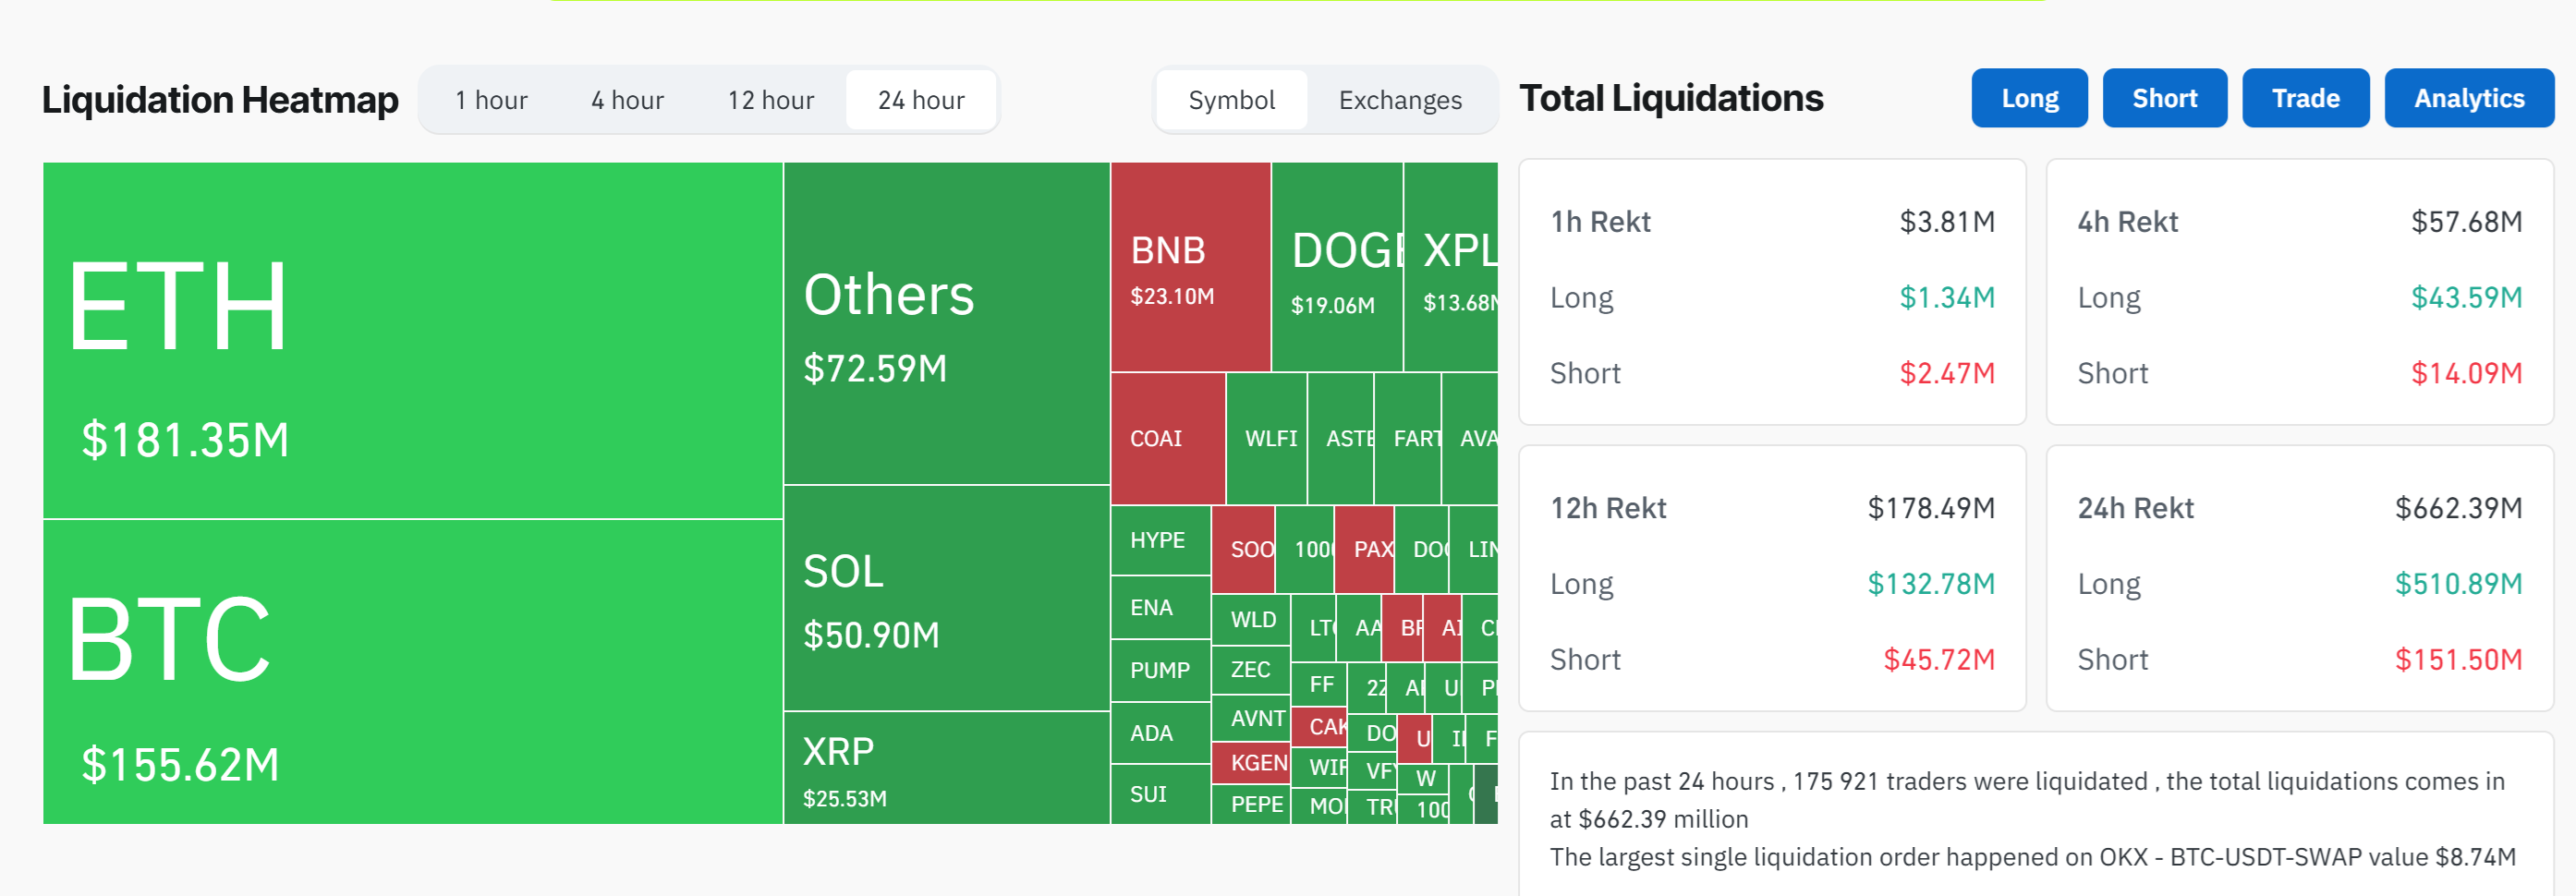Click the ETH tile in heatmap
Image resolution: width=2576 pixels, height=896 pixels.
pyautogui.click(x=412, y=340)
